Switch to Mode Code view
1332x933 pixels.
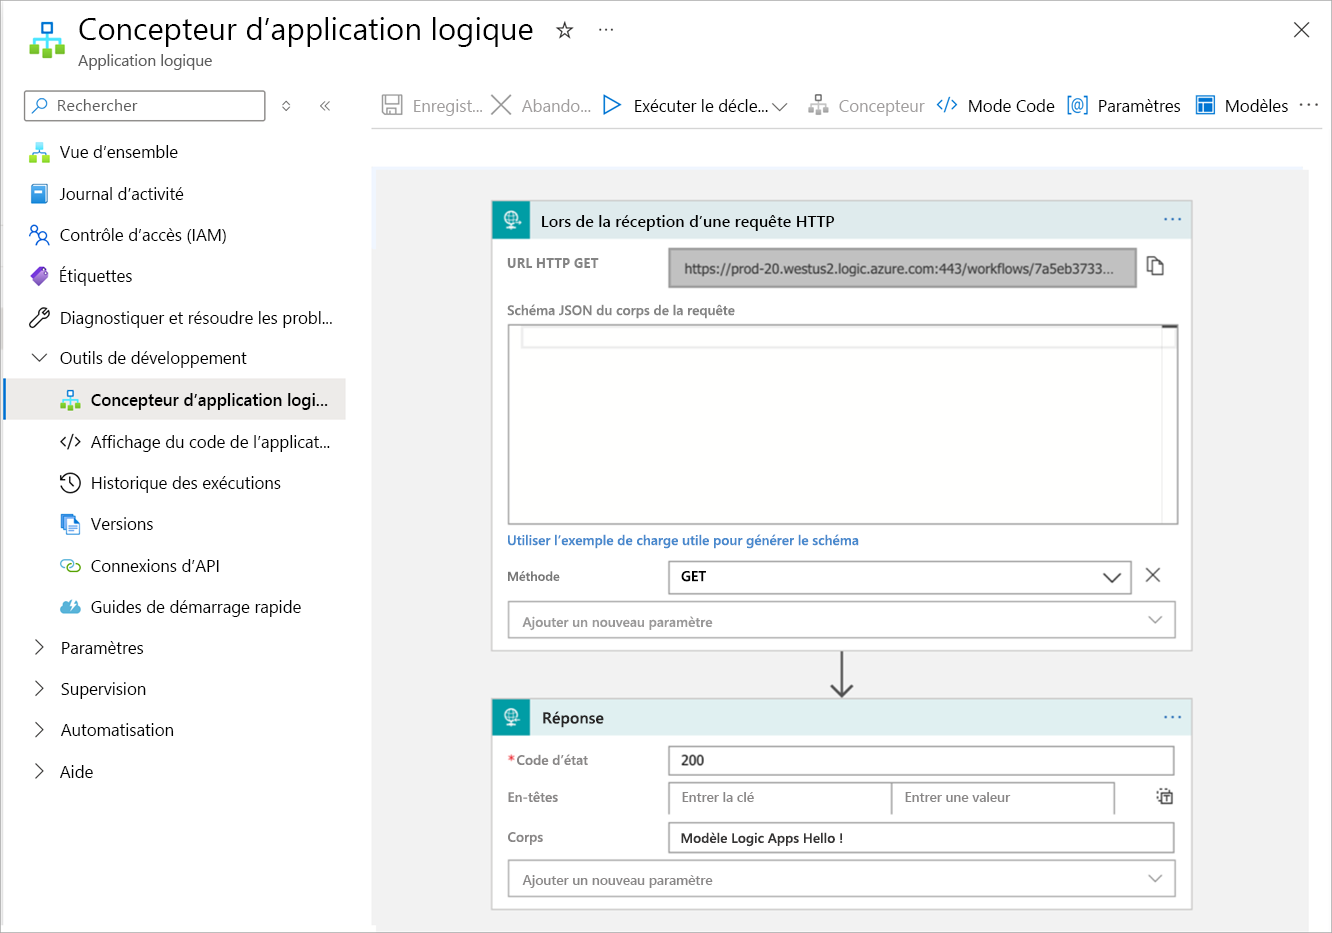coord(995,105)
